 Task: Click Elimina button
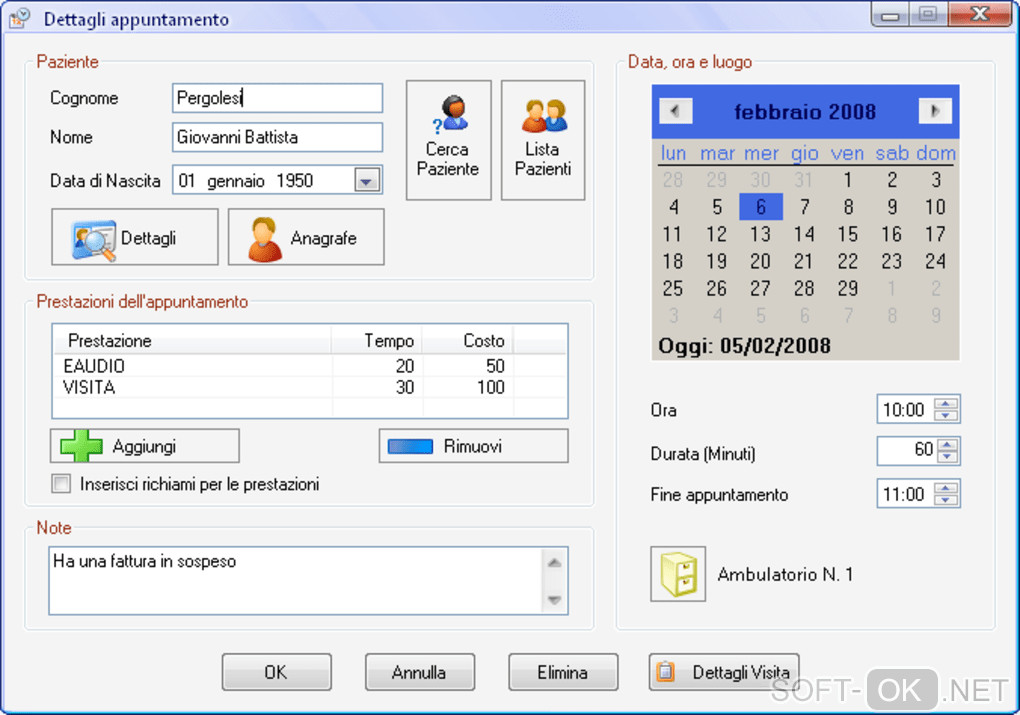pyautogui.click(x=563, y=672)
